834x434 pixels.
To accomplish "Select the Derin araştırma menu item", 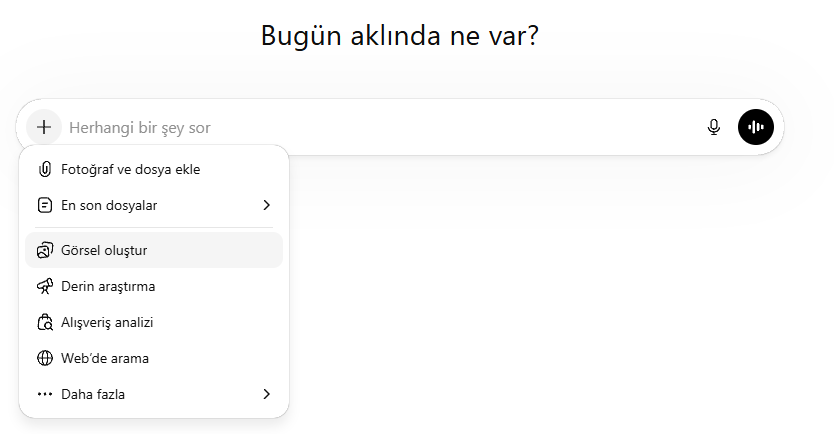I will point(108,286).
